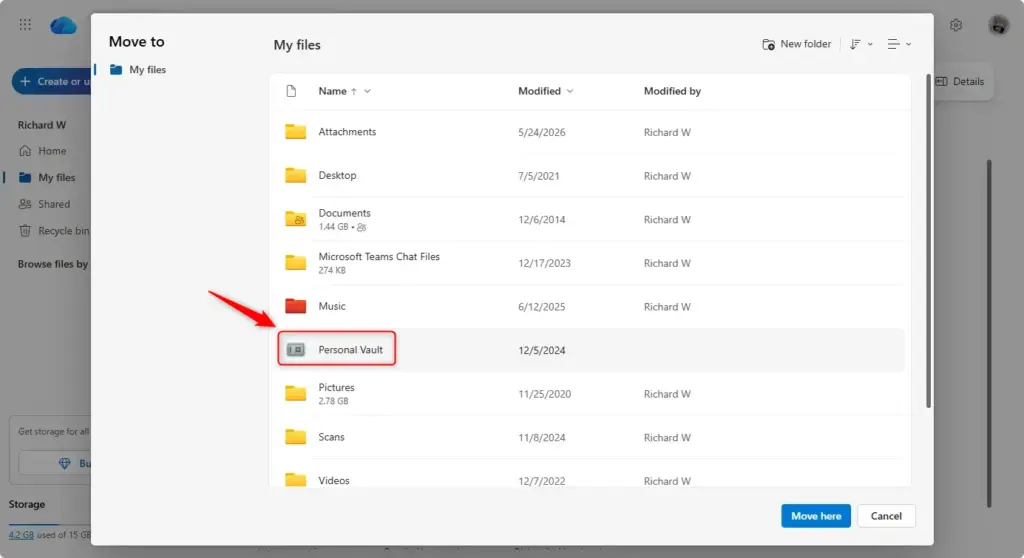The height and width of the screenshot is (558, 1024).
Task: Sort by Modified column header
Action: (x=539, y=91)
